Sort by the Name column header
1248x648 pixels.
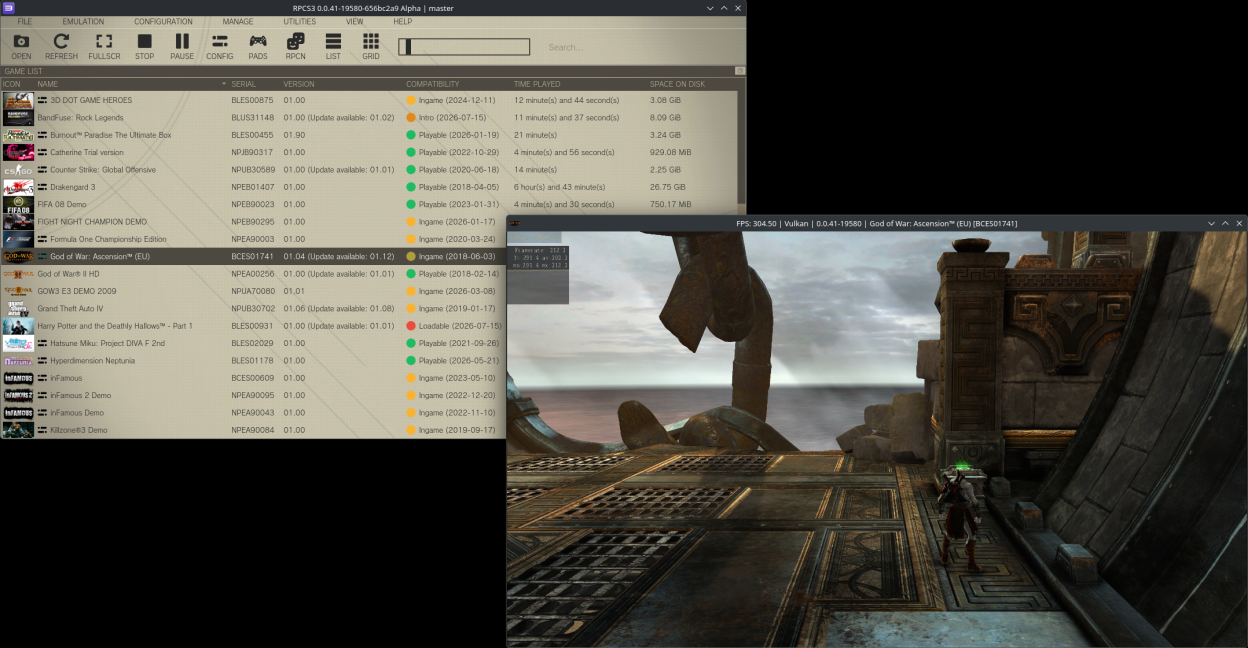131,84
